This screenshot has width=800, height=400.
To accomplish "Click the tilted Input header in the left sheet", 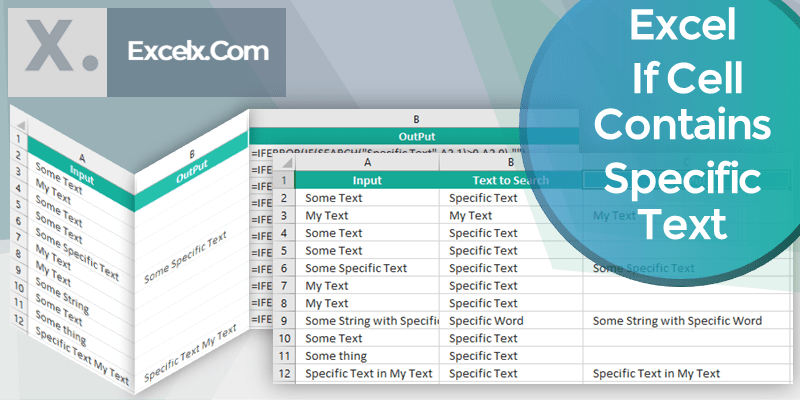I will (x=82, y=173).
